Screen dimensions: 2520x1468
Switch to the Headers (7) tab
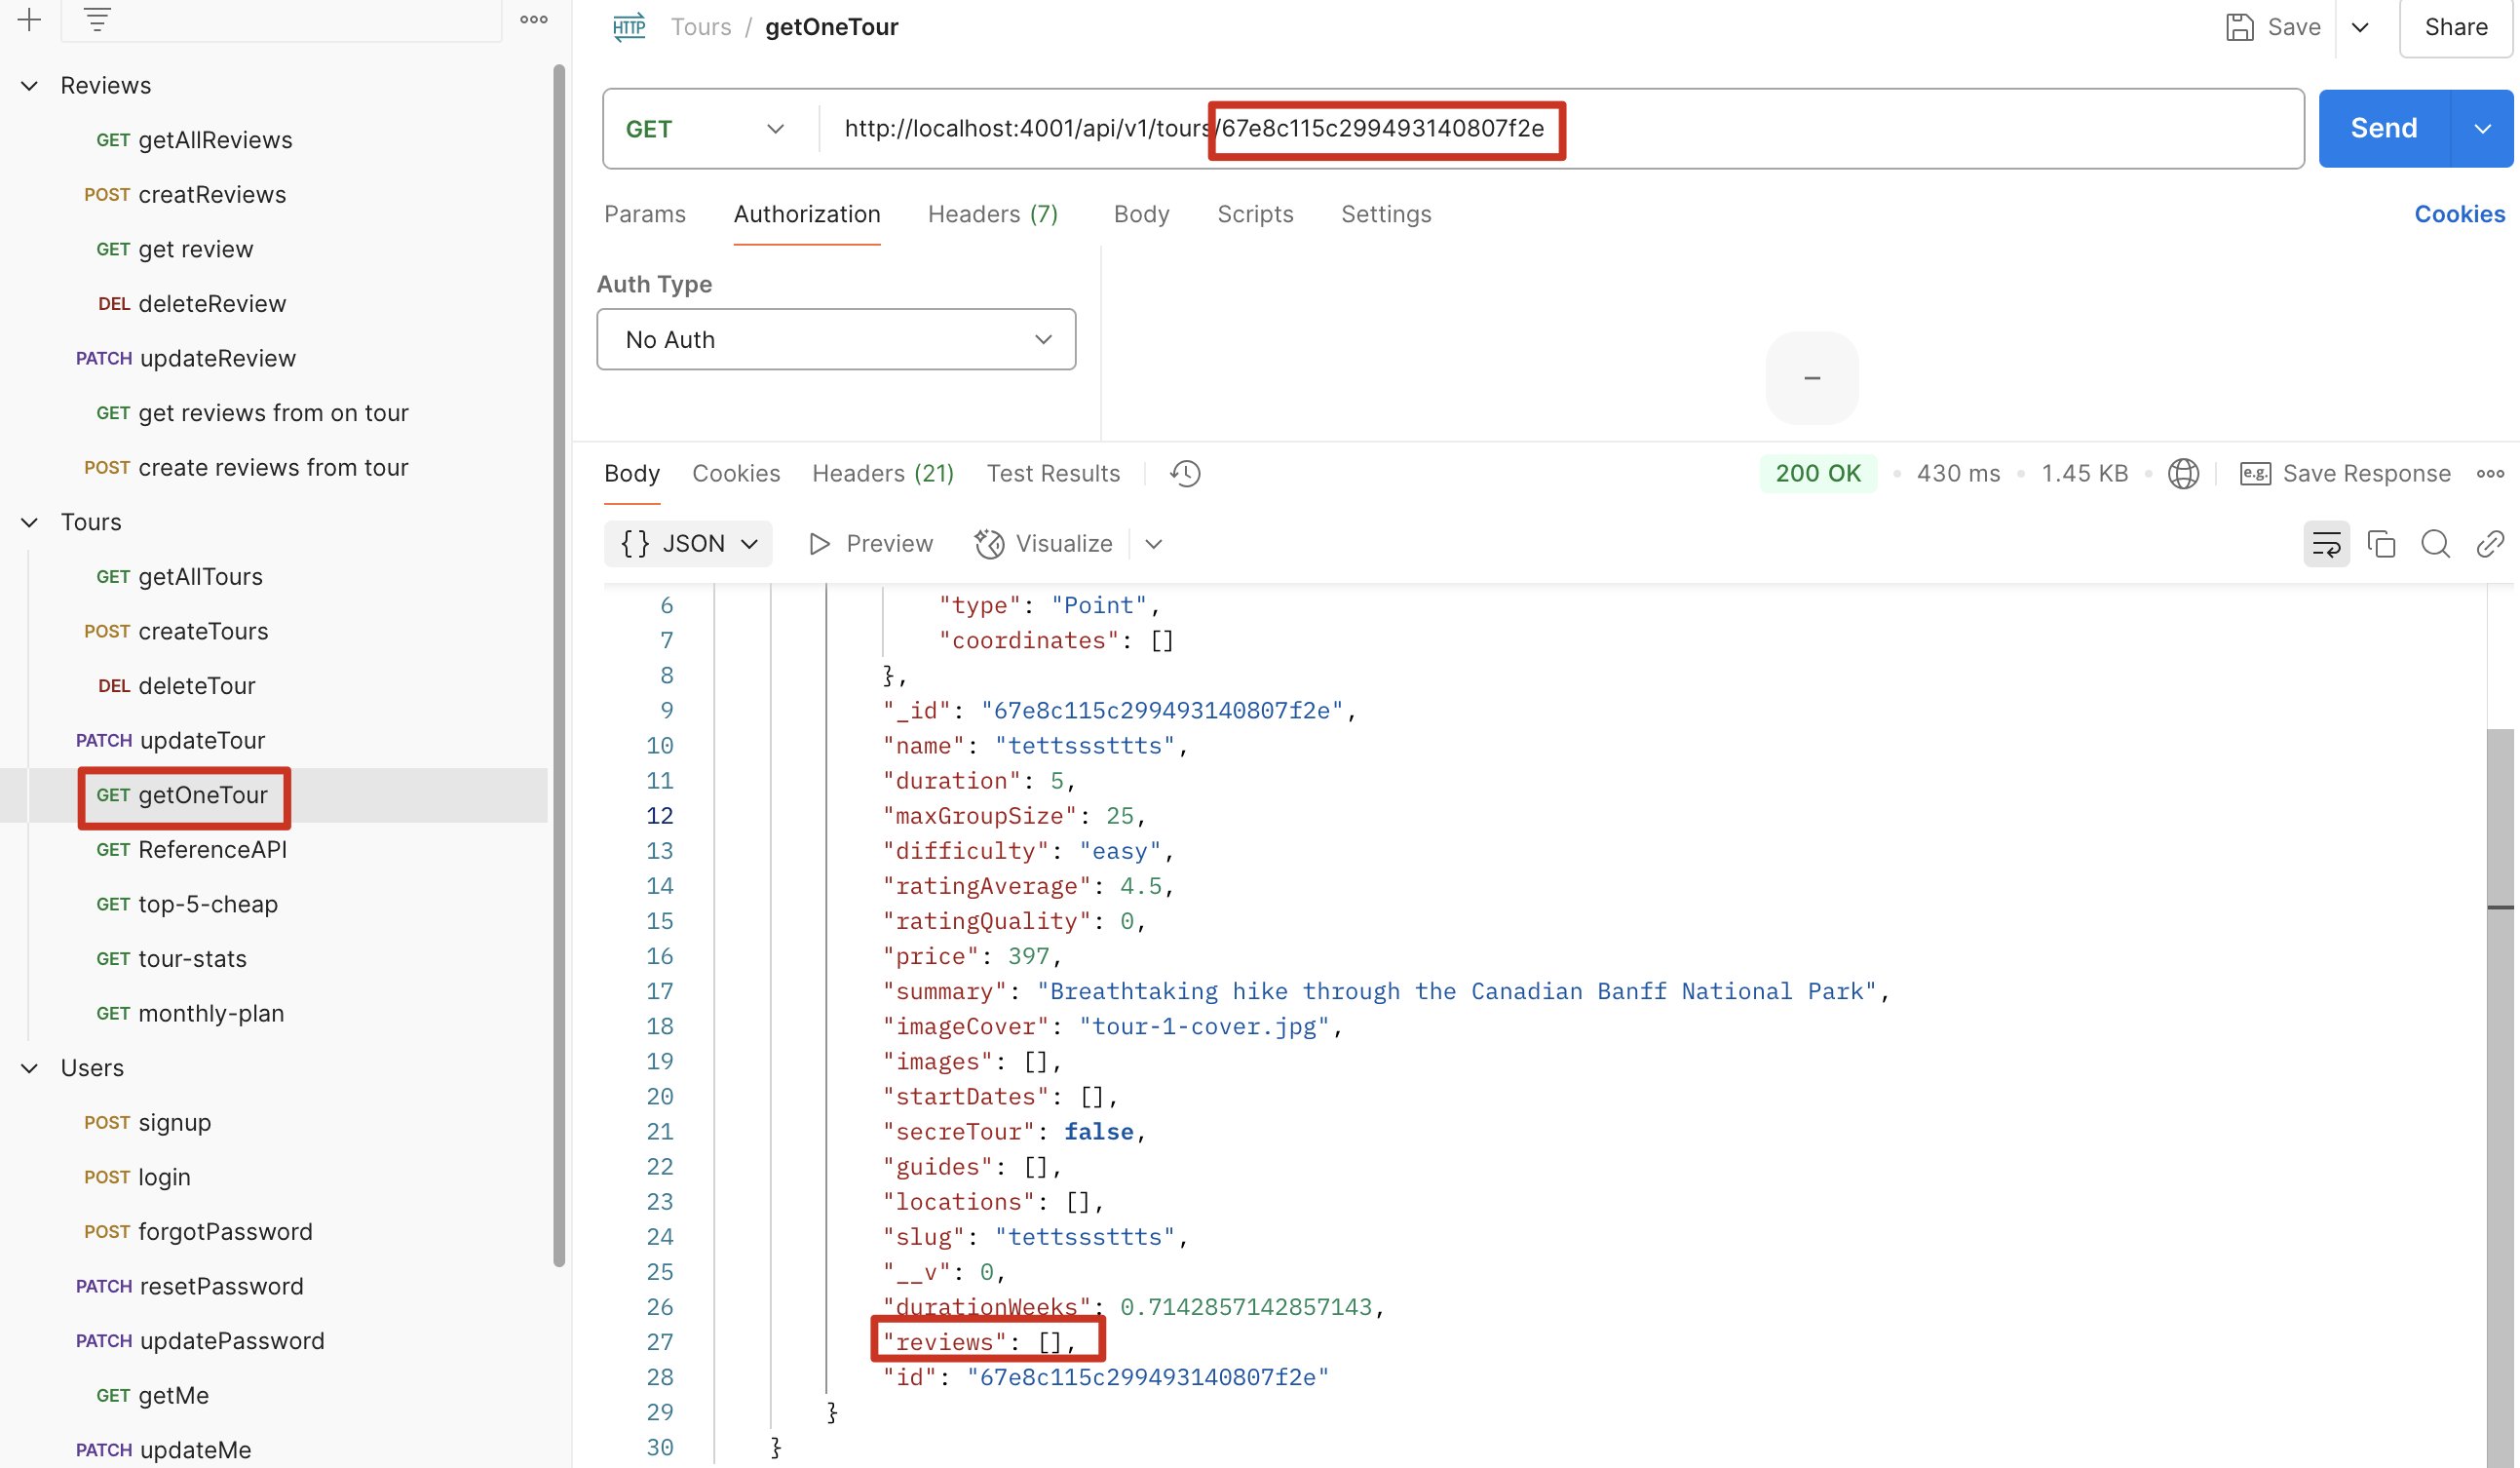click(x=992, y=214)
